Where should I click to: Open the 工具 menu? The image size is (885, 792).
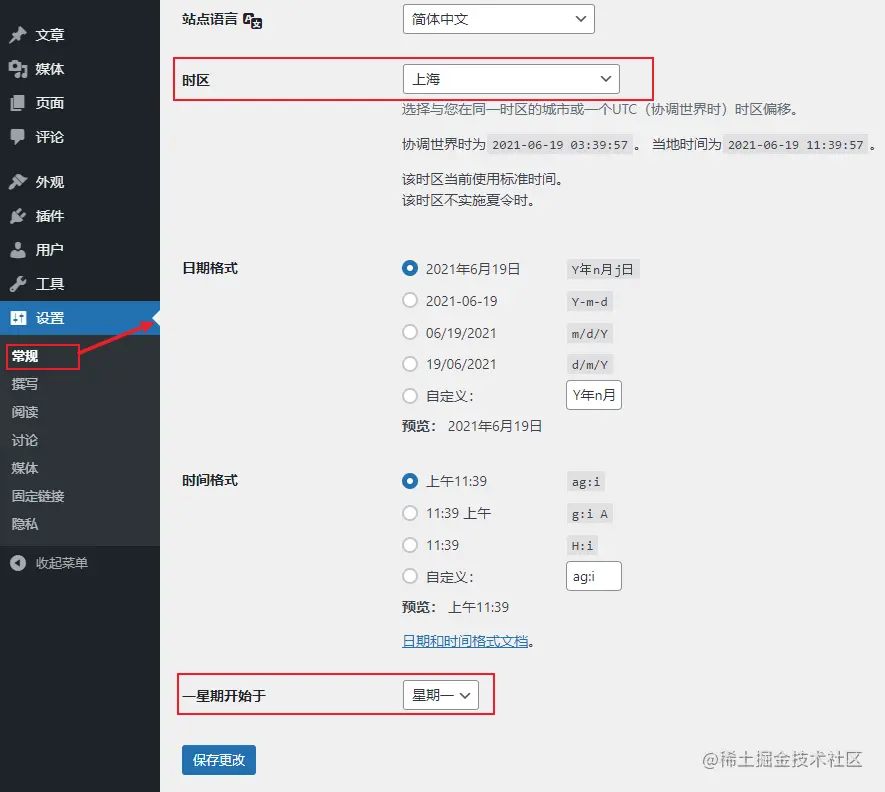(80, 283)
